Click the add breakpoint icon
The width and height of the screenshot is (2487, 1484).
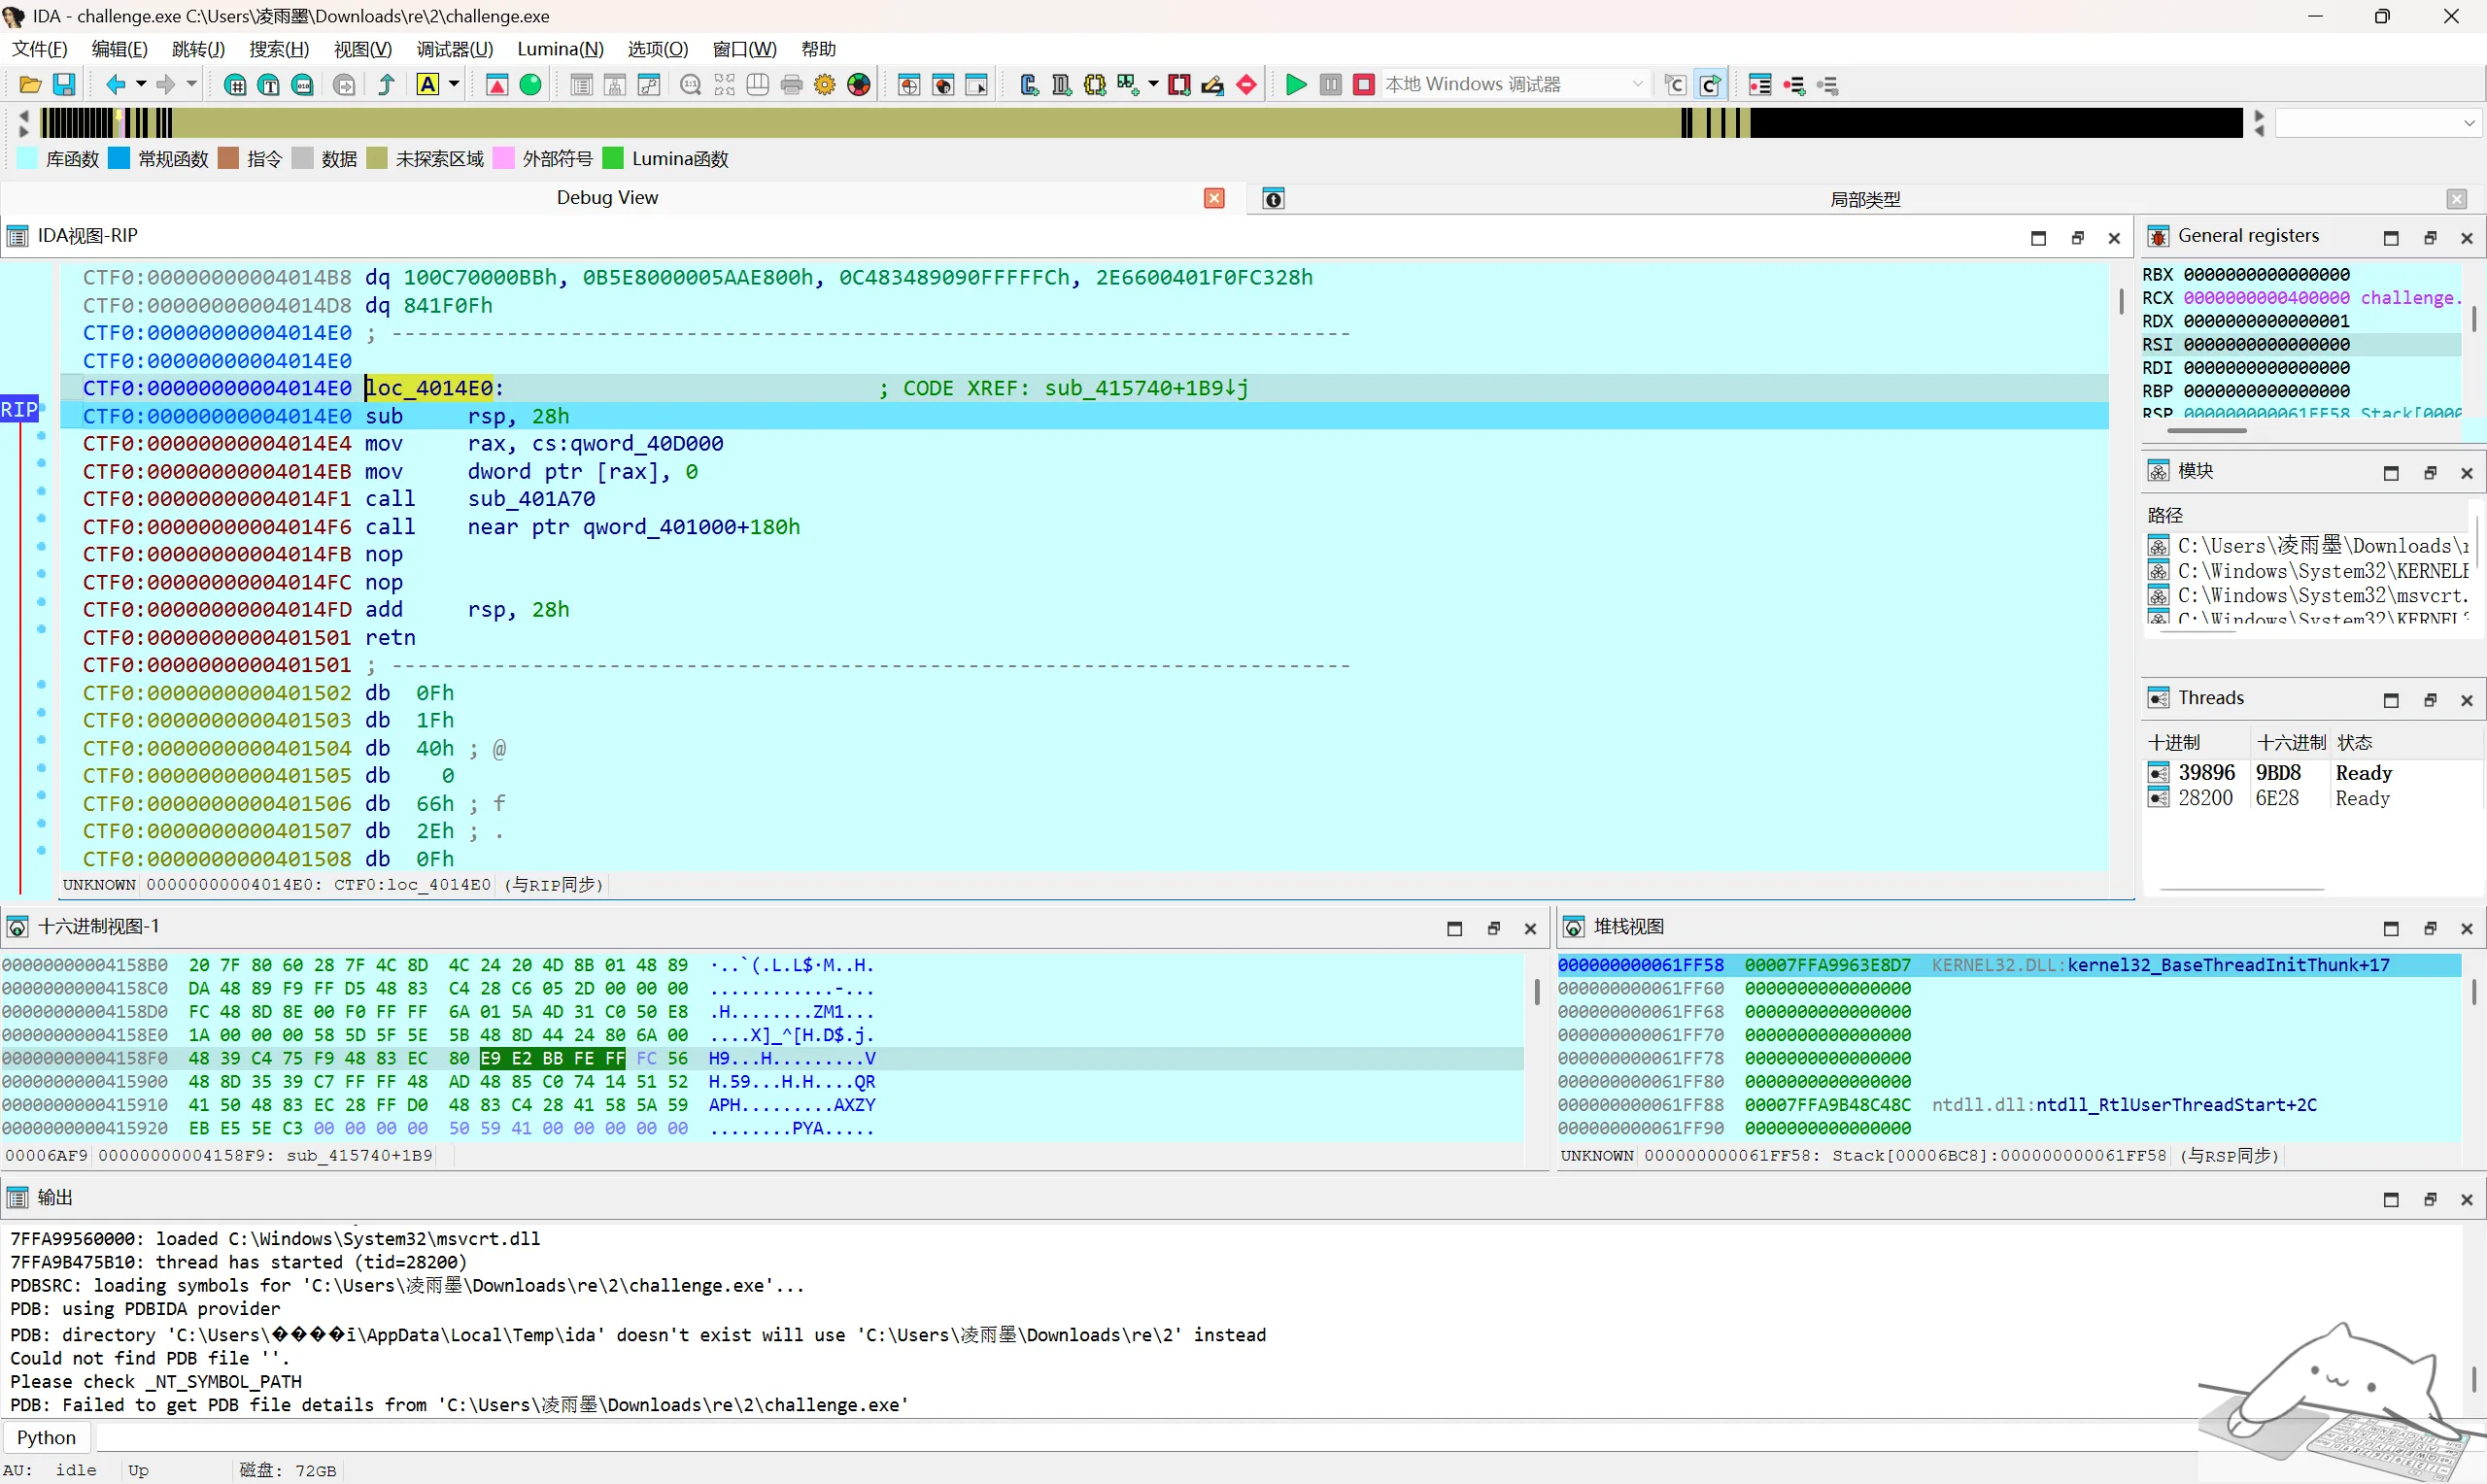[x=1795, y=85]
